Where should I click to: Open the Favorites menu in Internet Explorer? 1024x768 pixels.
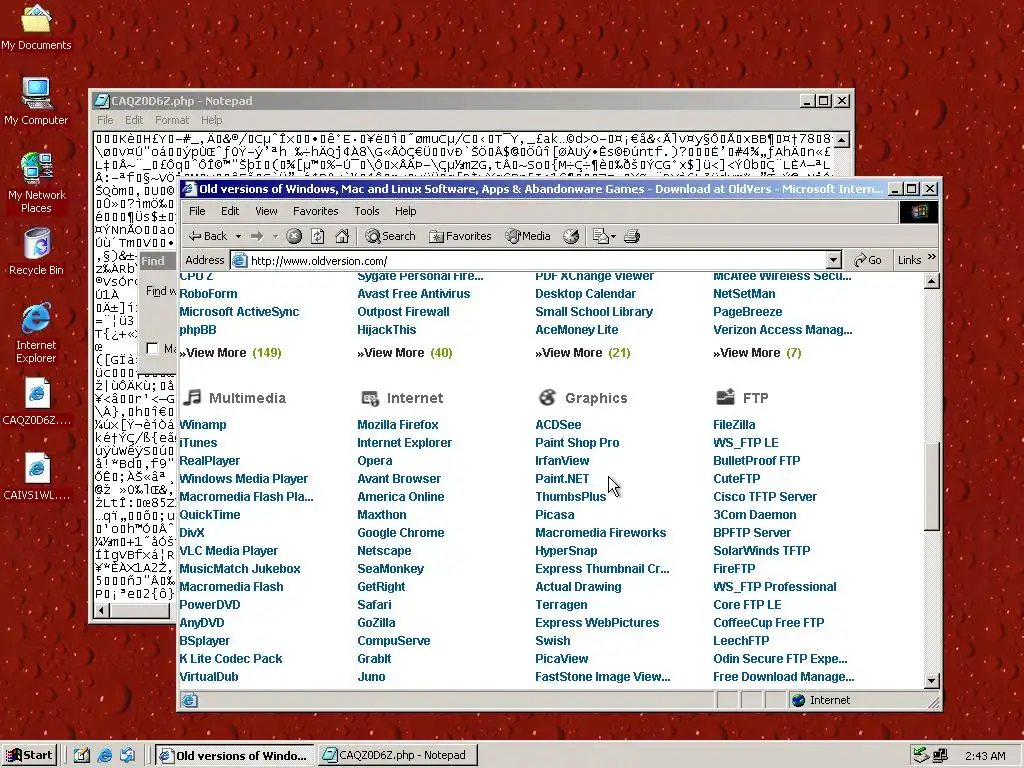(315, 211)
